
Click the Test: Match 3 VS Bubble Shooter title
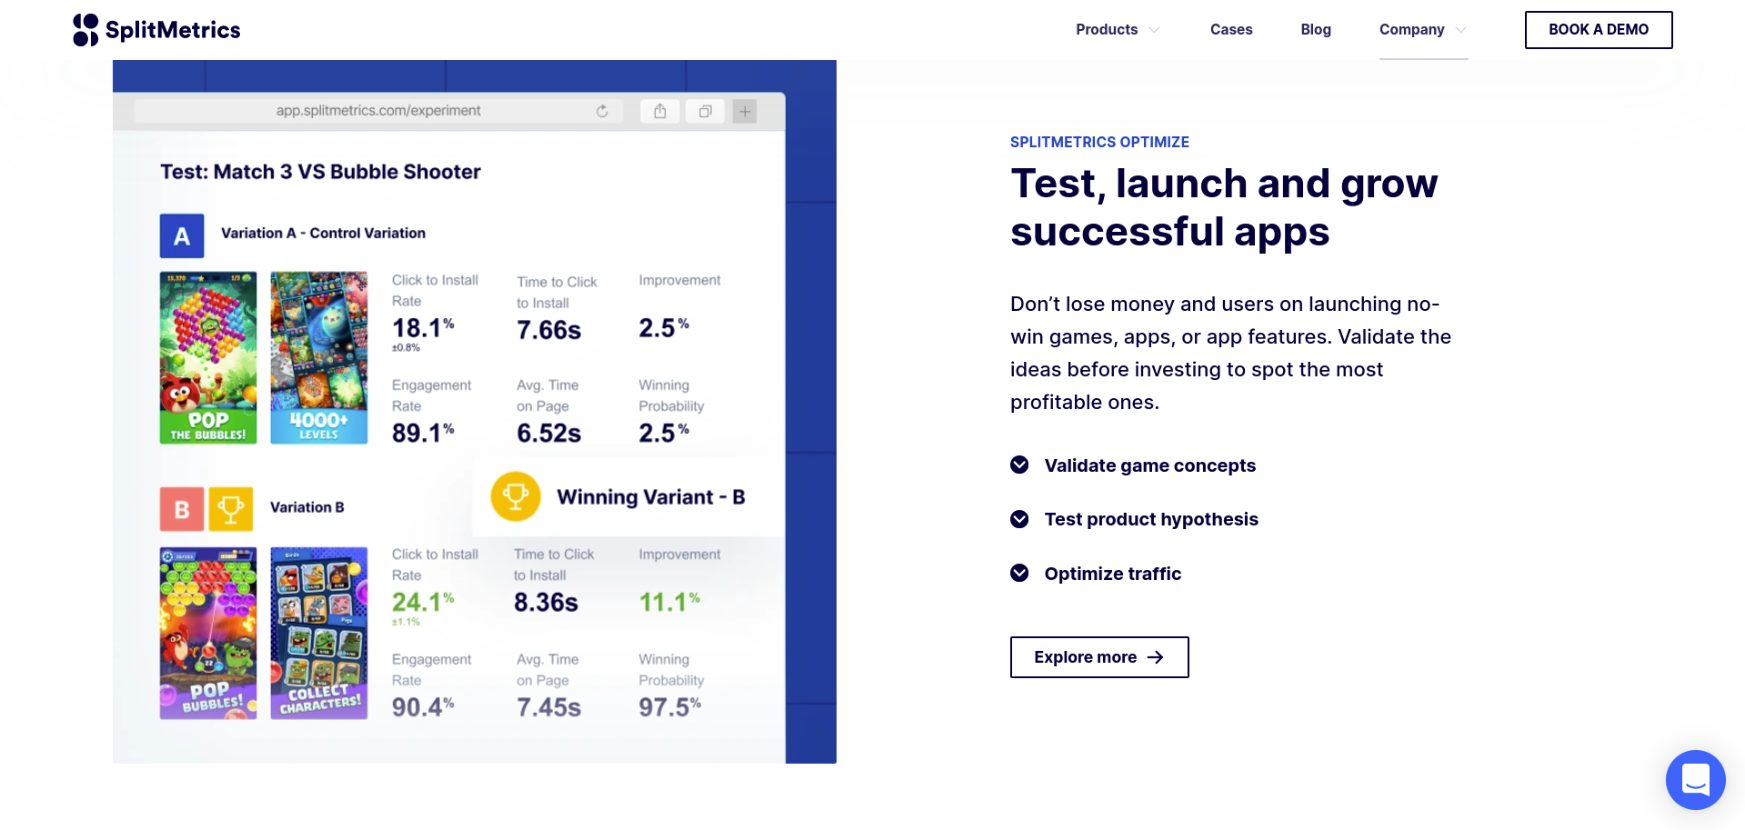coord(320,172)
